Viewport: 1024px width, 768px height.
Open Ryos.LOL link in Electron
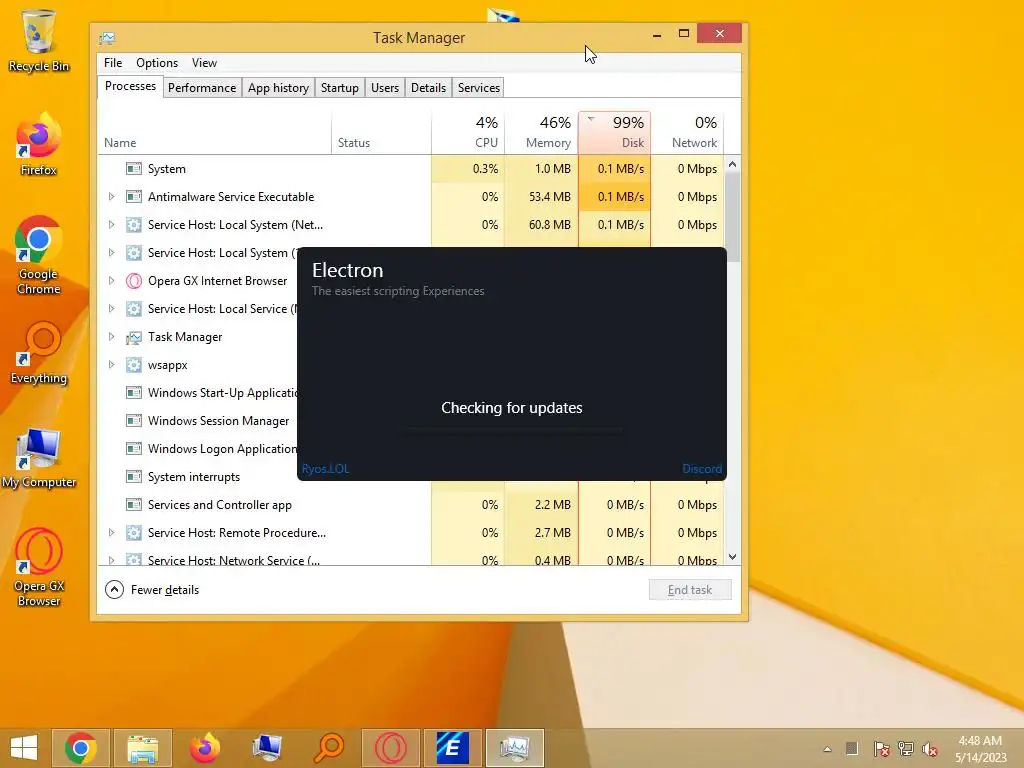(325, 469)
